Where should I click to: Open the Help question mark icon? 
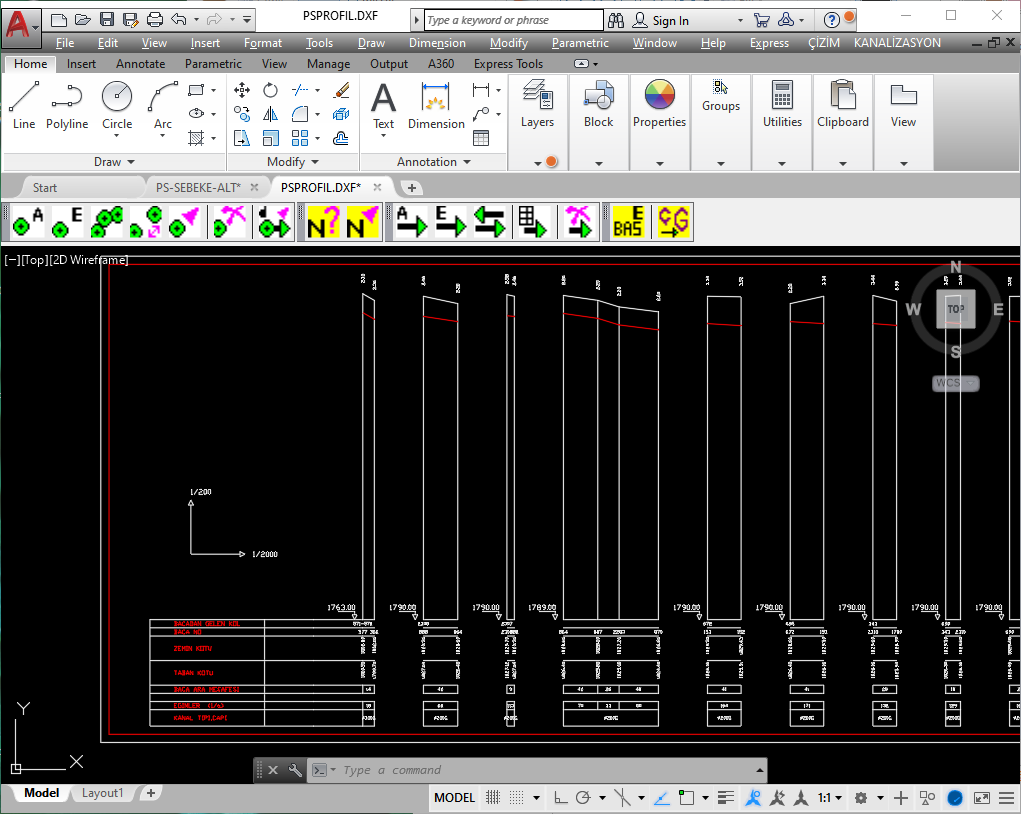(x=832, y=20)
